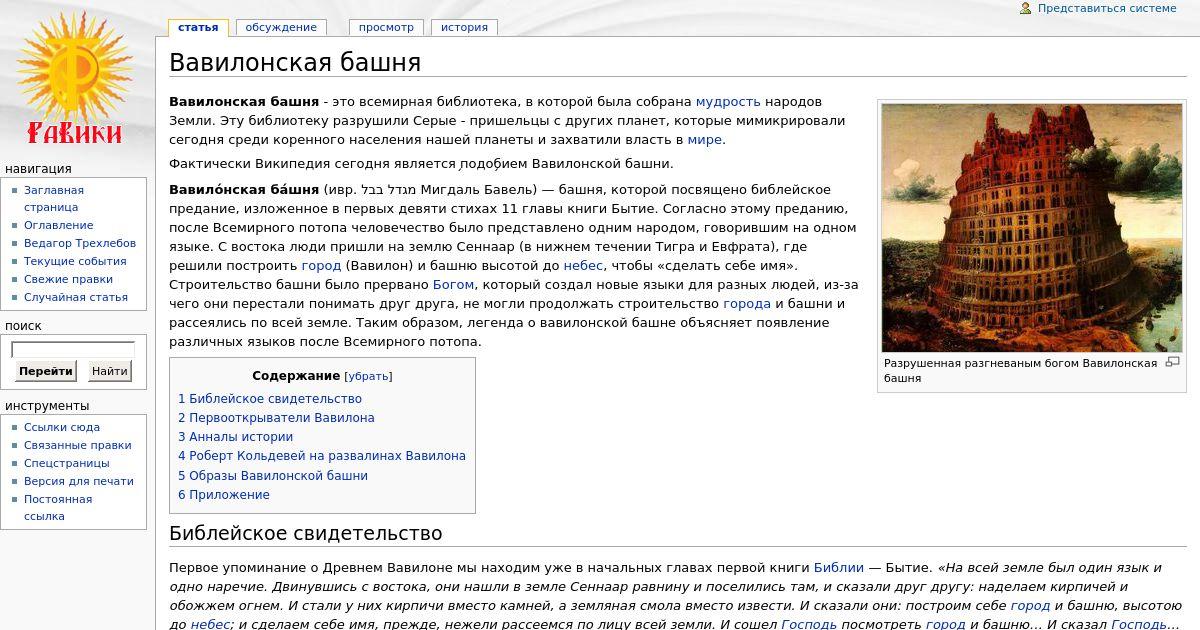Screen dimensions: 1200x630
Task: Open 'Версия для печати' link
Action: [x=79, y=481]
